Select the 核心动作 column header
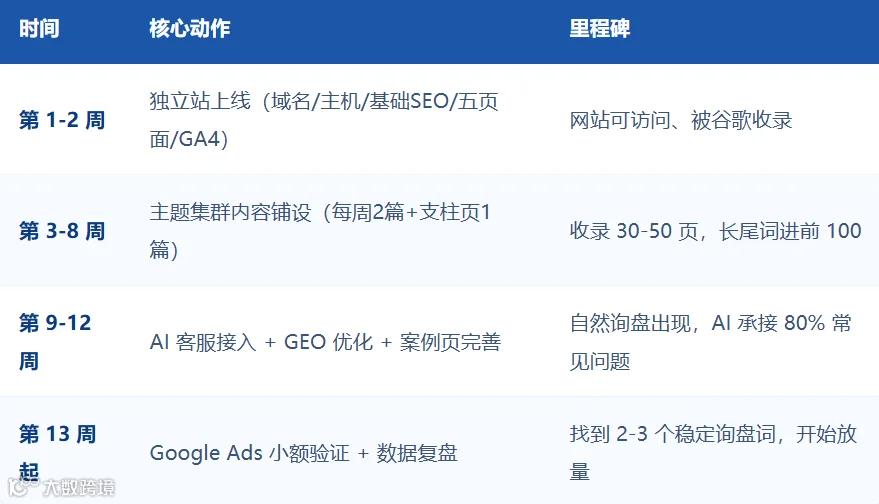This screenshot has height=504, width=879. [189, 28]
